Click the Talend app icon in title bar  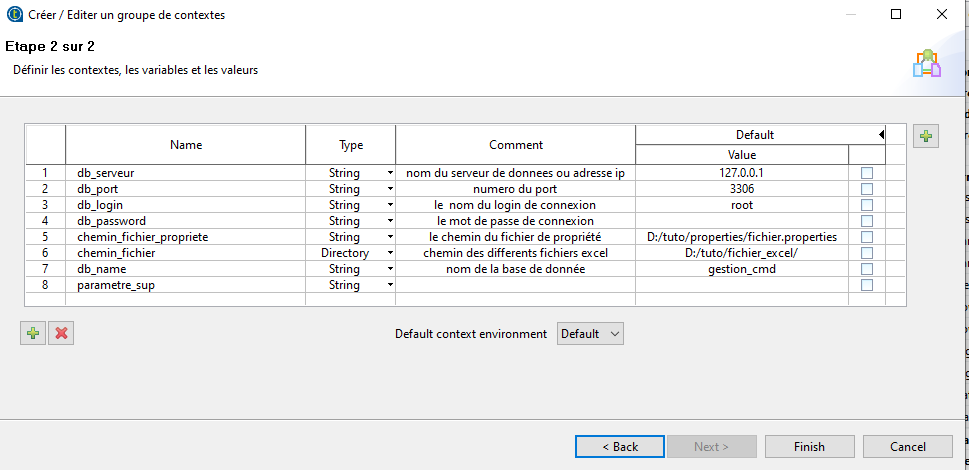[14, 14]
